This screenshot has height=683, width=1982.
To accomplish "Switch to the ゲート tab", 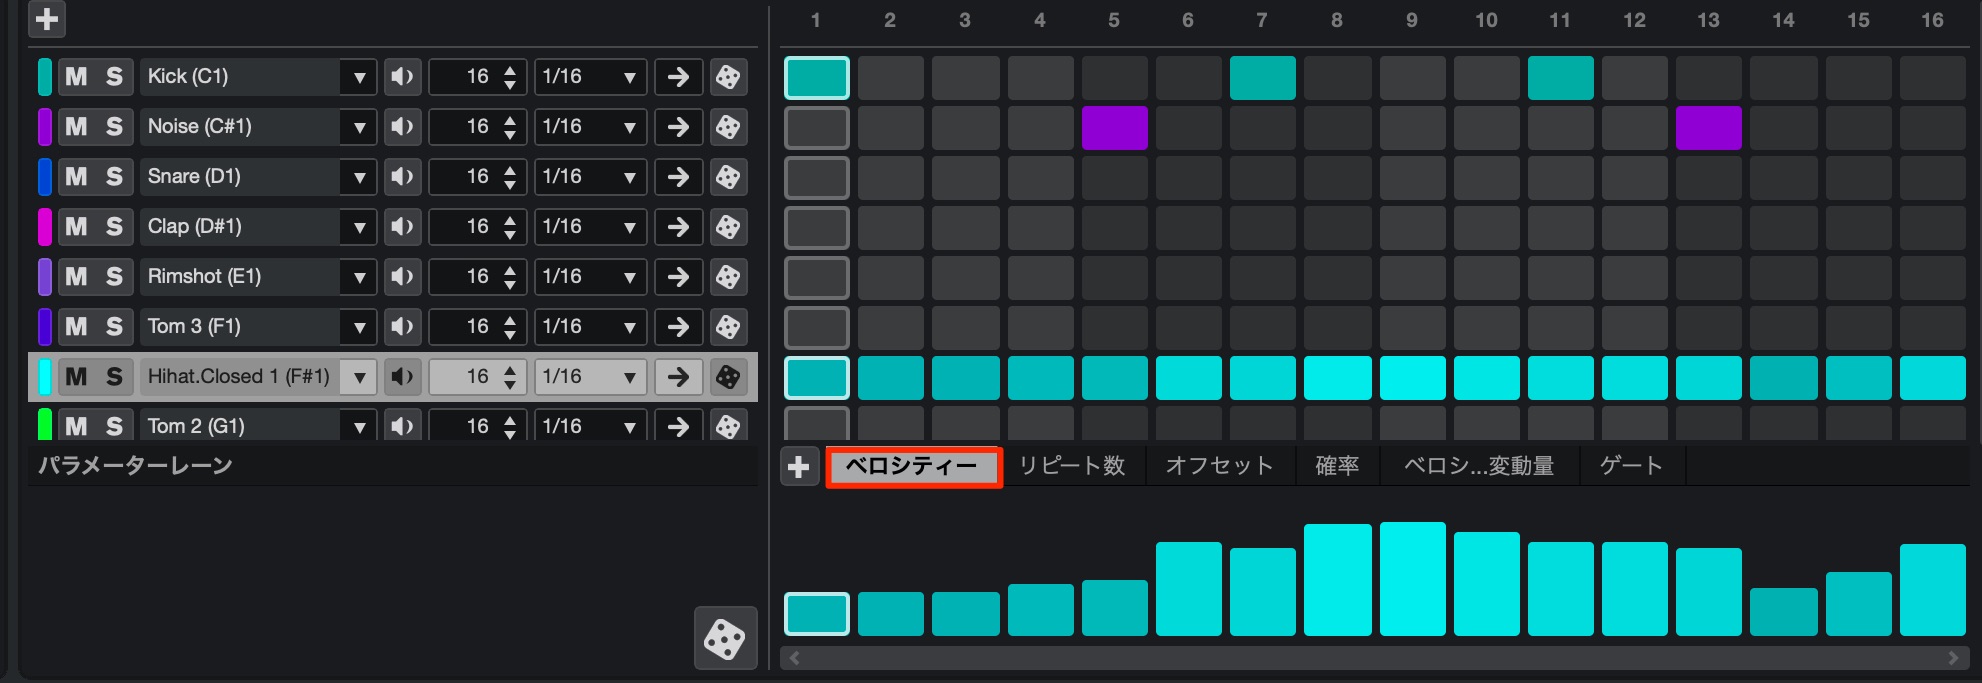I will 1631,467.
